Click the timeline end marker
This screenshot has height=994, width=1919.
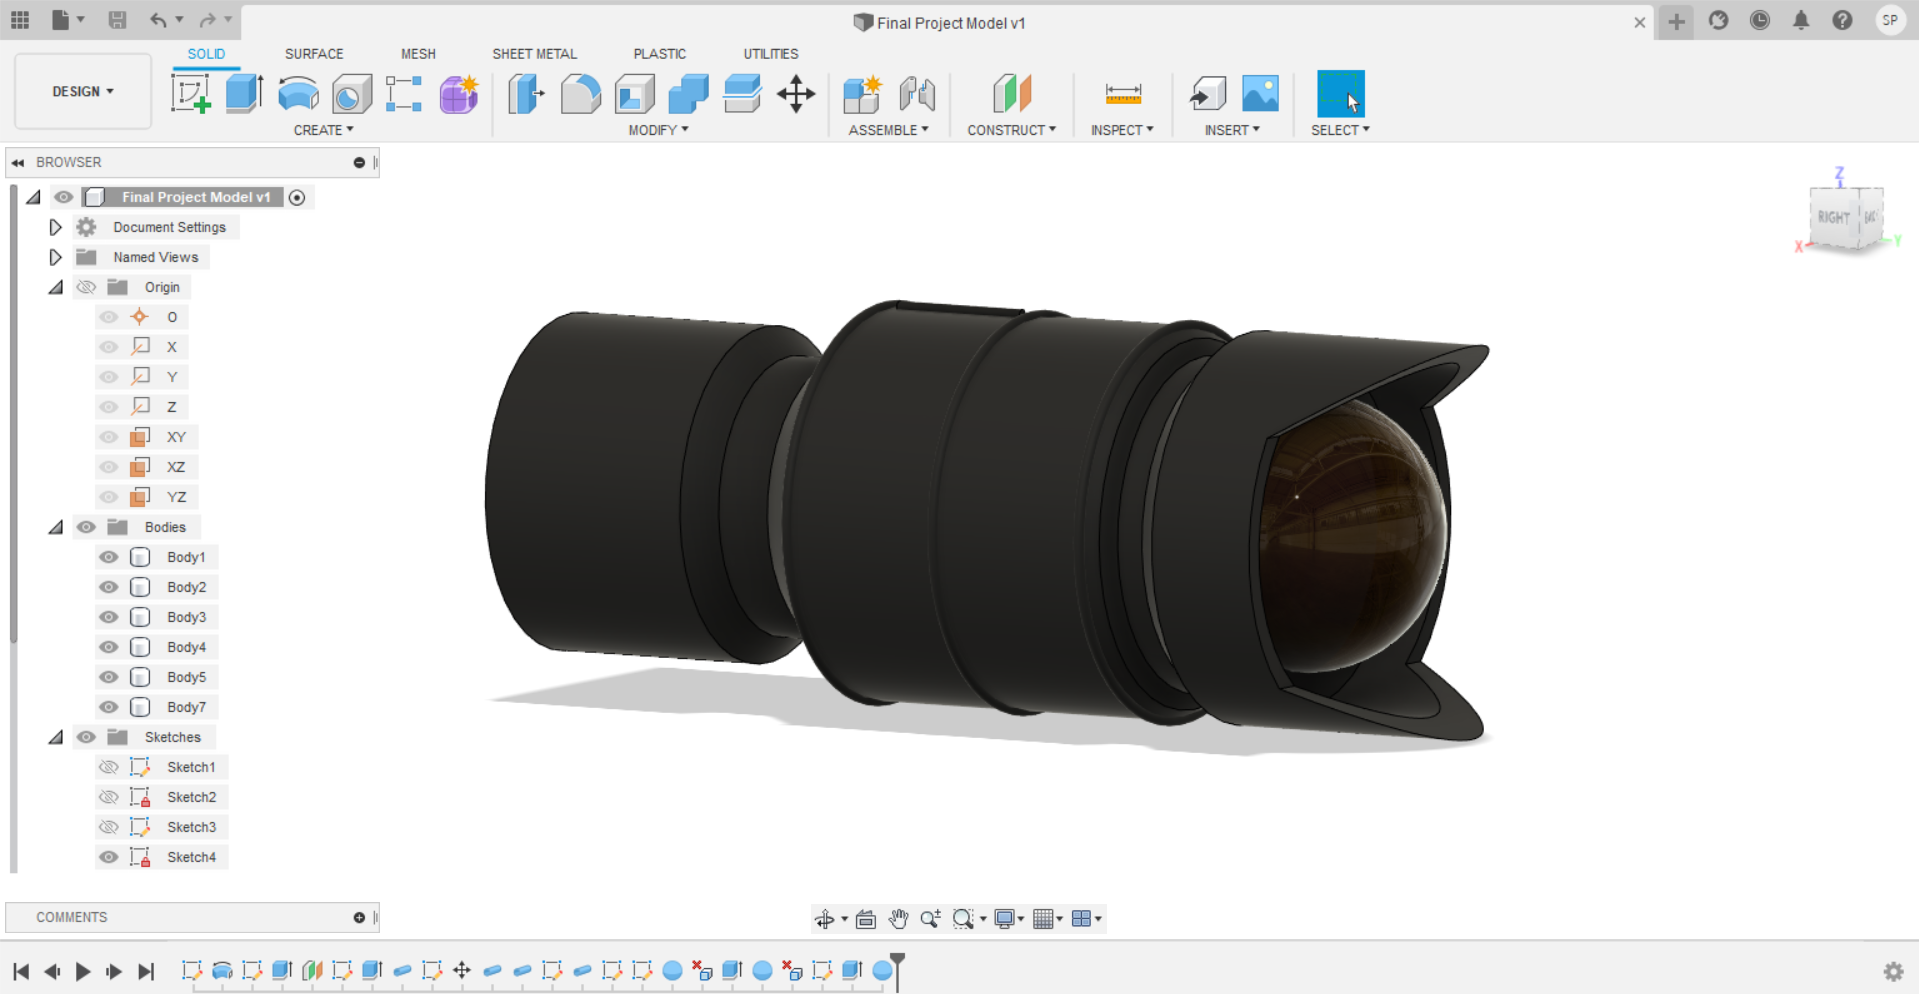898,970
